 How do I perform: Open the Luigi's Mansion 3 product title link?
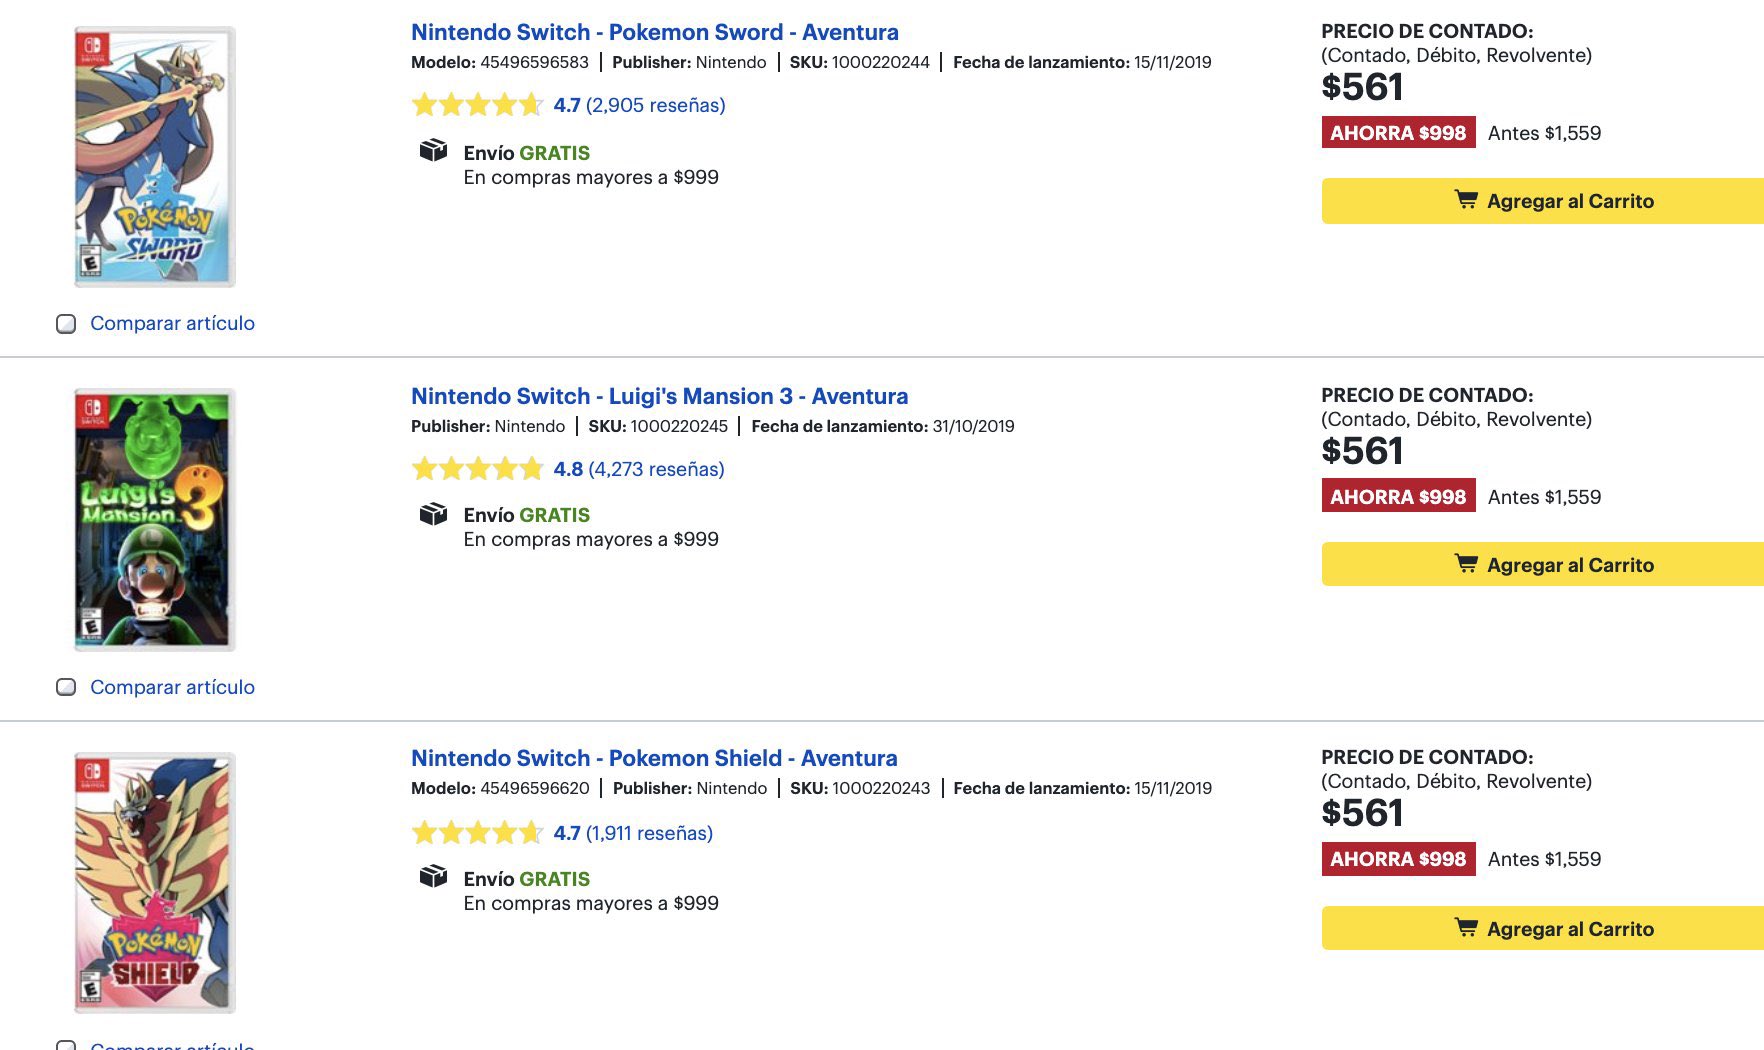(659, 396)
